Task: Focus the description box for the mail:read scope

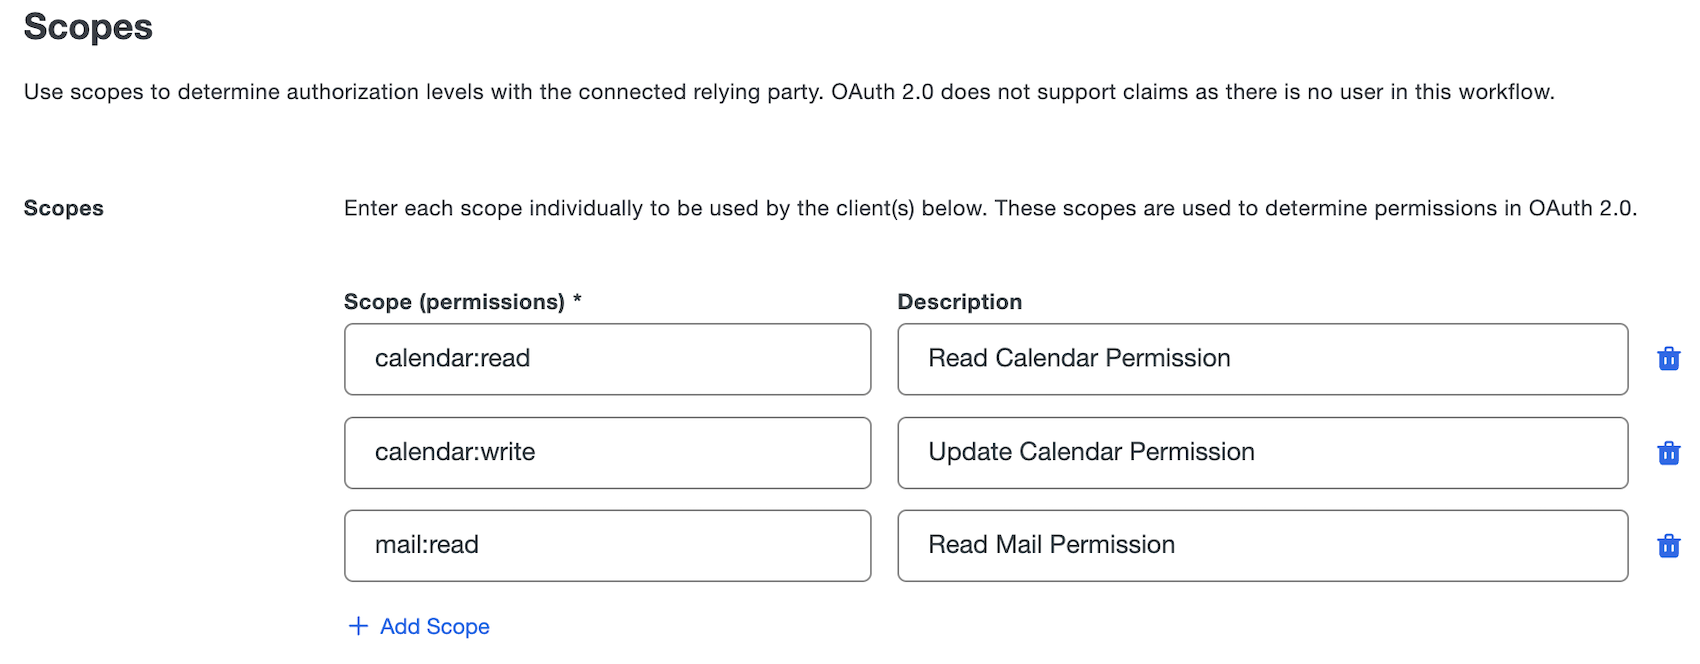Action: point(1262,545)
